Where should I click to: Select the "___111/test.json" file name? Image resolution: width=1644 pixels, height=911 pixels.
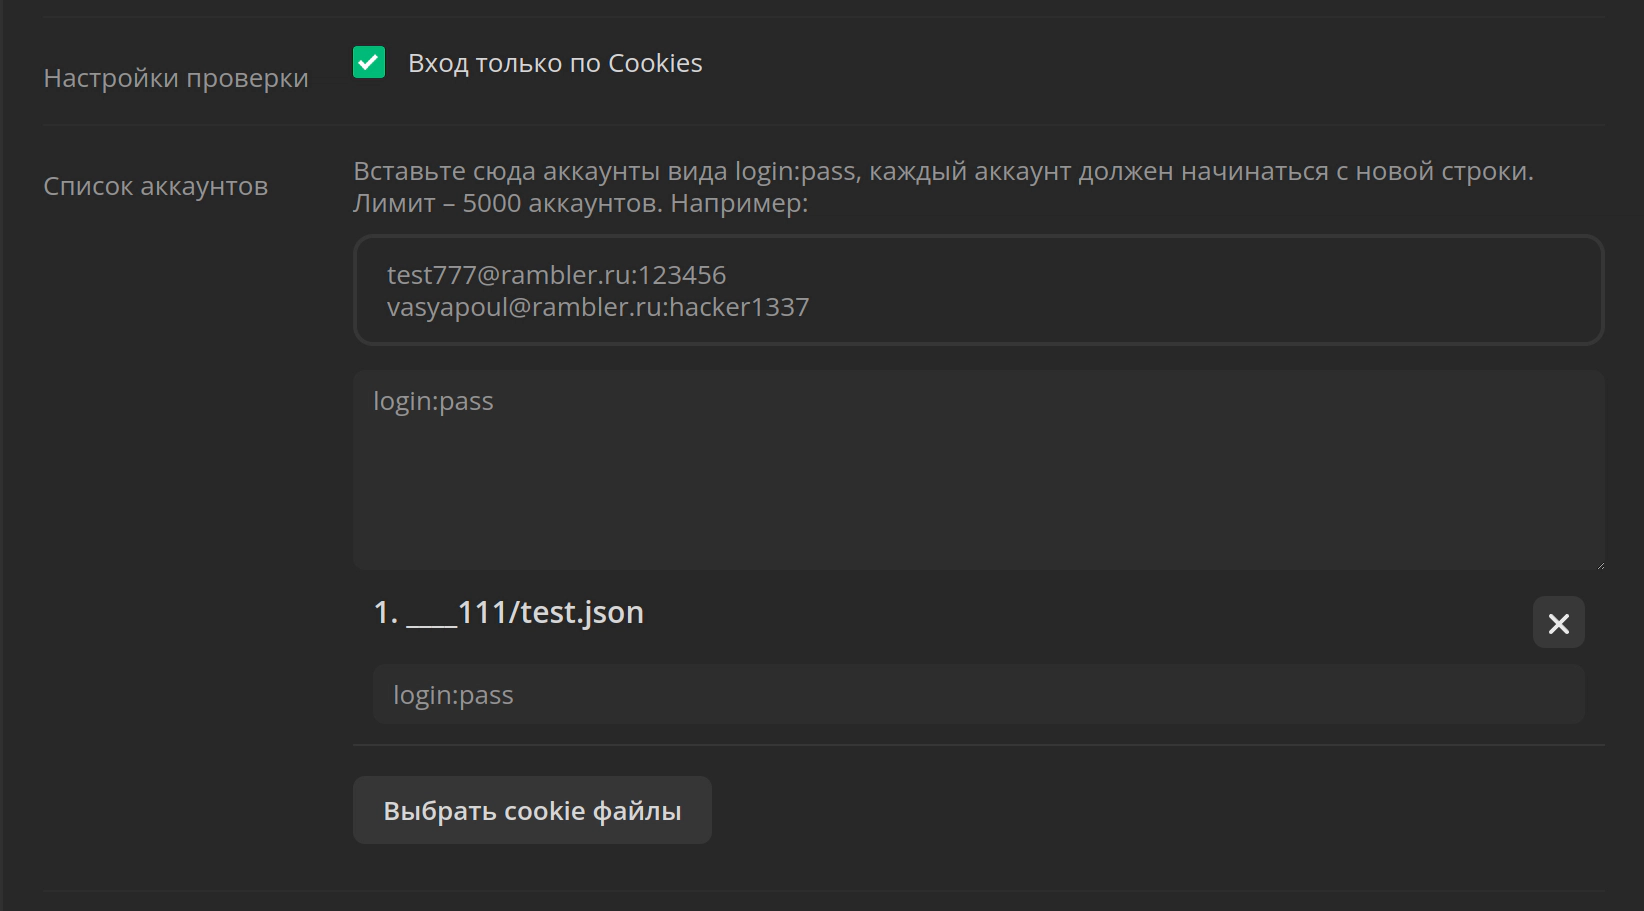(525, 612)
